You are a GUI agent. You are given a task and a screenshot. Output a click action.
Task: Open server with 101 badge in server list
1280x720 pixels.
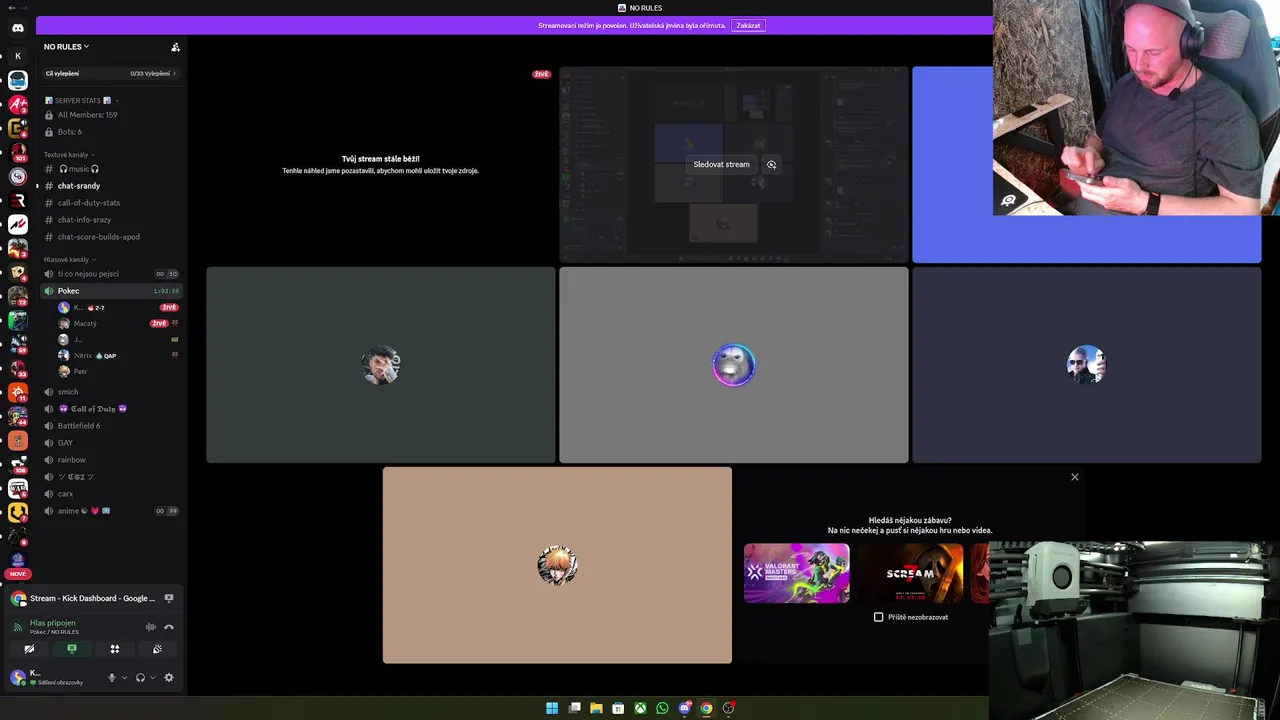pos(17,152)
